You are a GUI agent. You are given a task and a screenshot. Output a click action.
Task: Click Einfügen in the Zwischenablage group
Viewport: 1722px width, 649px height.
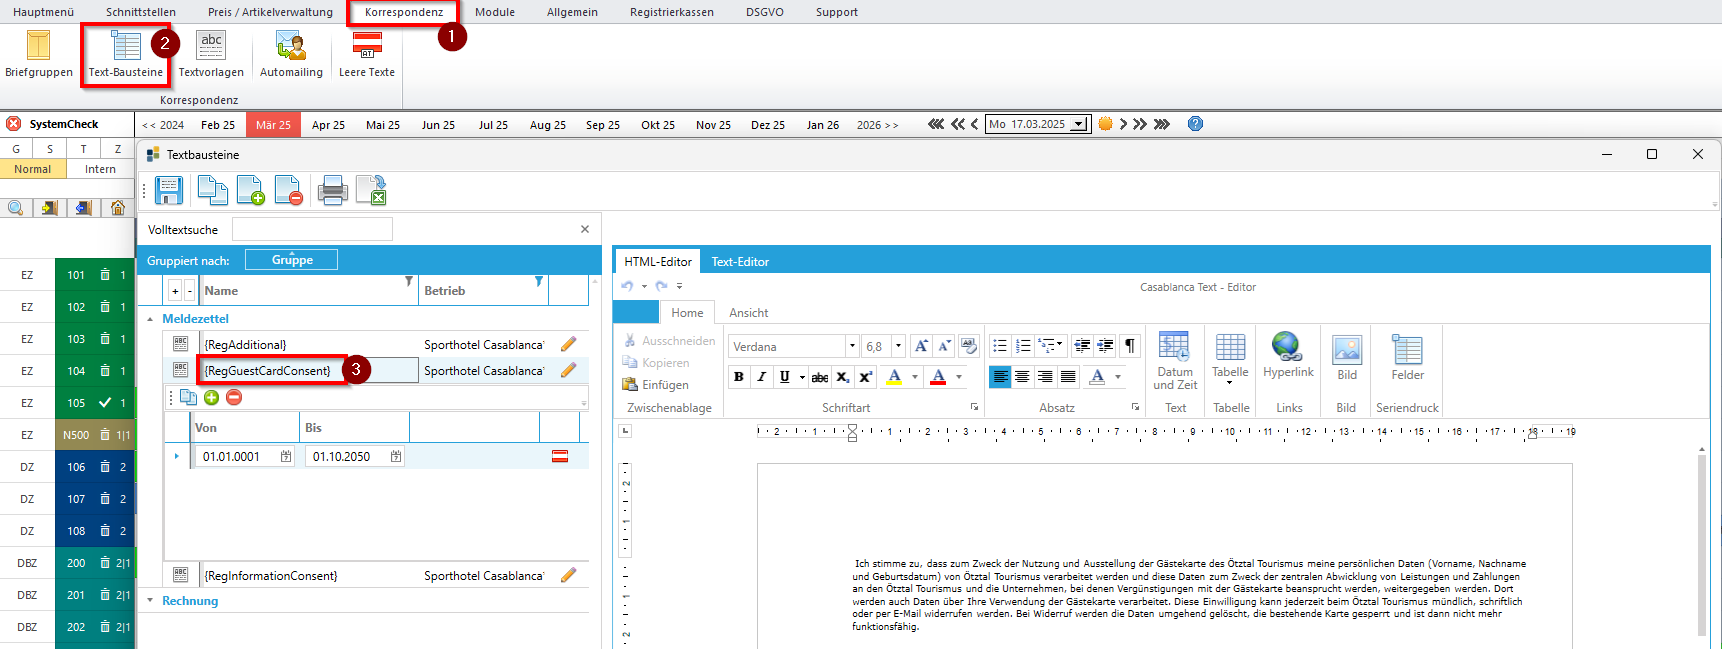click(x=656, y=385)
